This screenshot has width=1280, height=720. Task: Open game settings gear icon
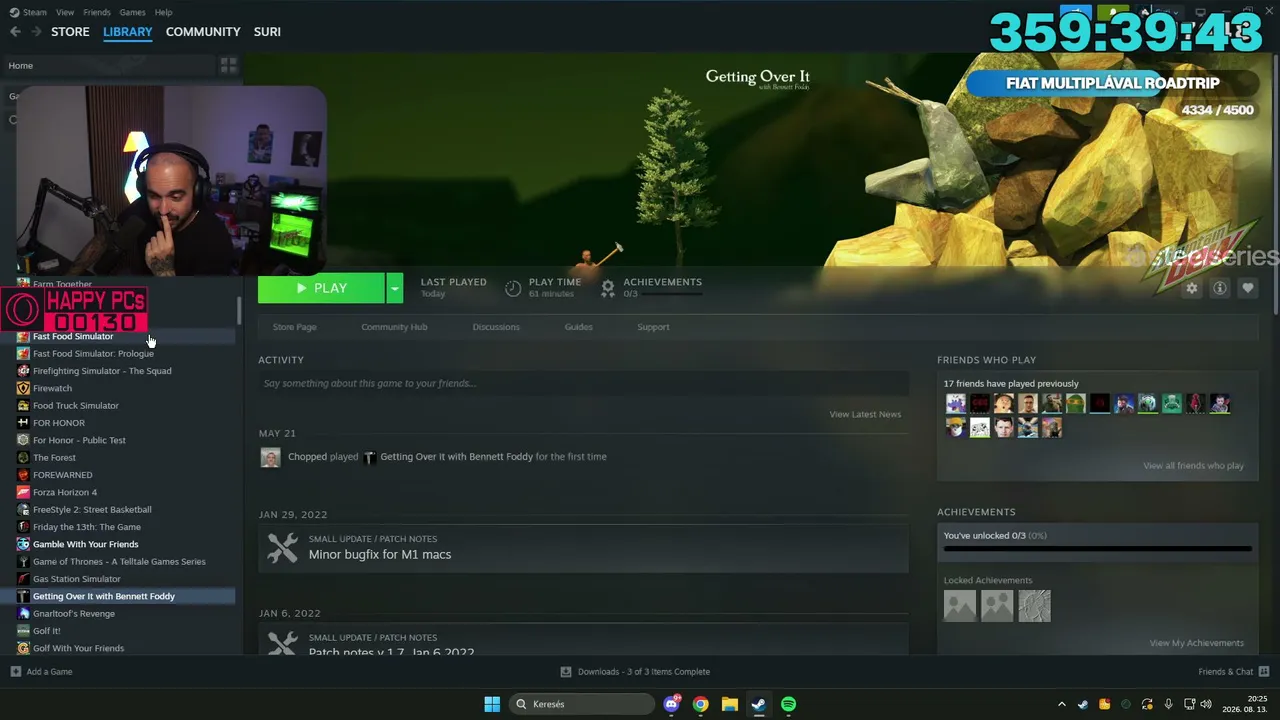pyautogui.click(x=1191, y=288)
